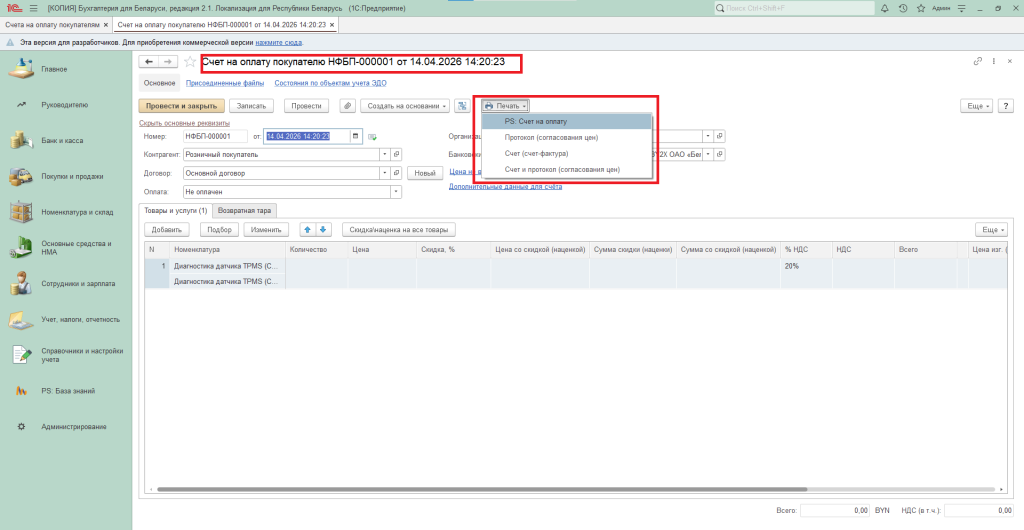Expand the Контрагент dropdown list

pyautogui.click(x=383, y=155)
